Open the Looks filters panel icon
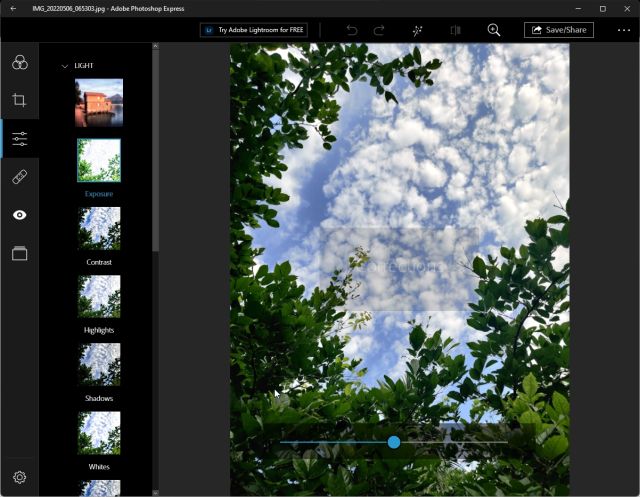Viewport: 640px width, 497px height. pos(20,62)
